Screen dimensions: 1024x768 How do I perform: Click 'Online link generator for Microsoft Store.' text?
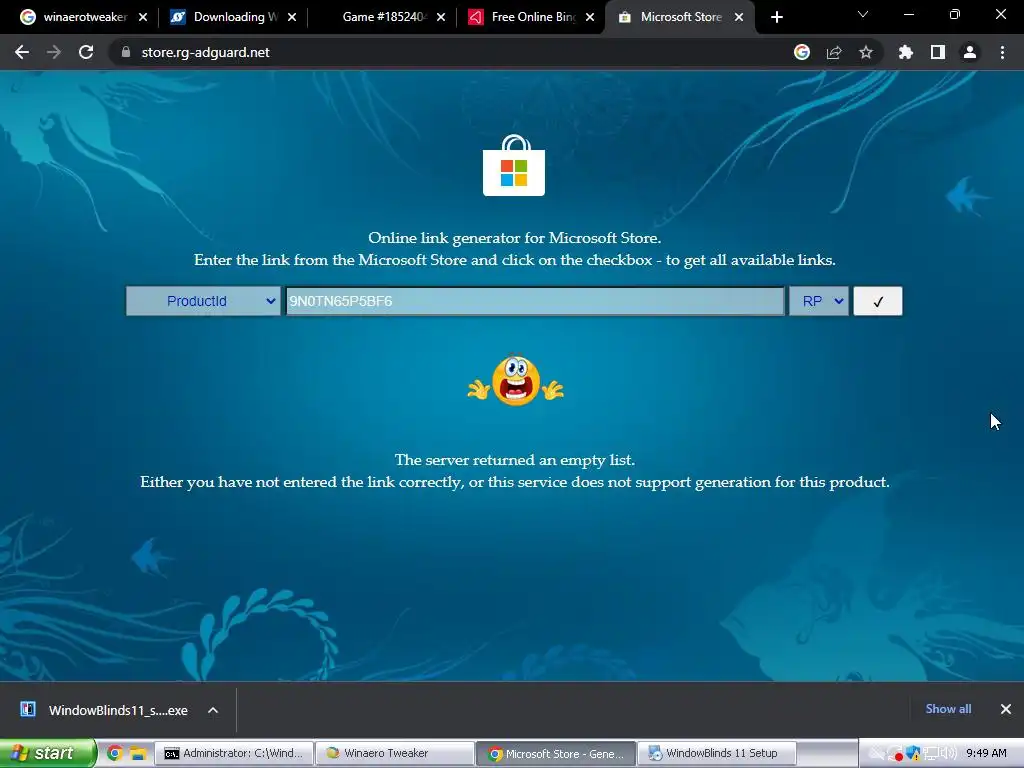515,238
